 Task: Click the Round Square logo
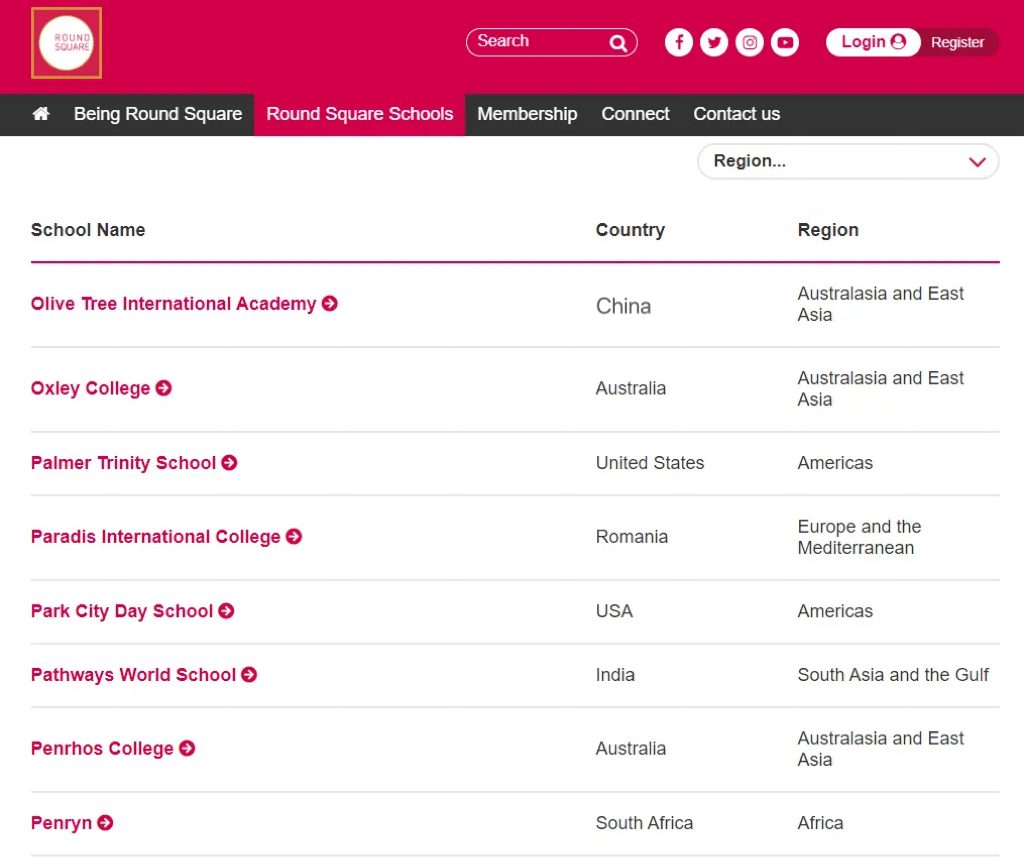tap(66, 43)
